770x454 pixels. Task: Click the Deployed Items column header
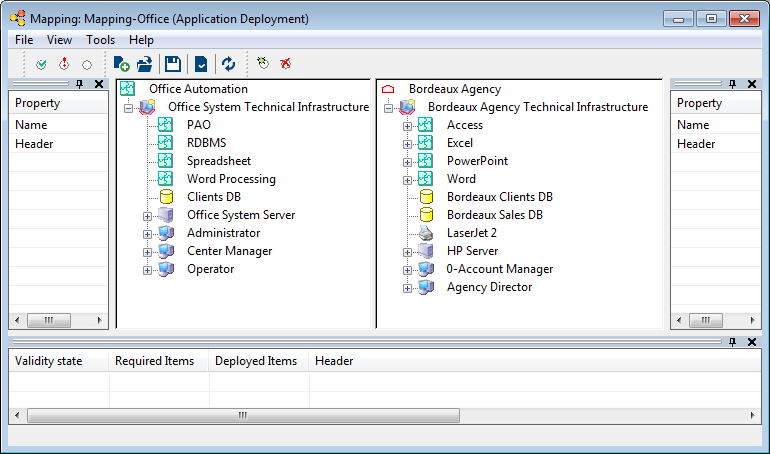point(255,361)
